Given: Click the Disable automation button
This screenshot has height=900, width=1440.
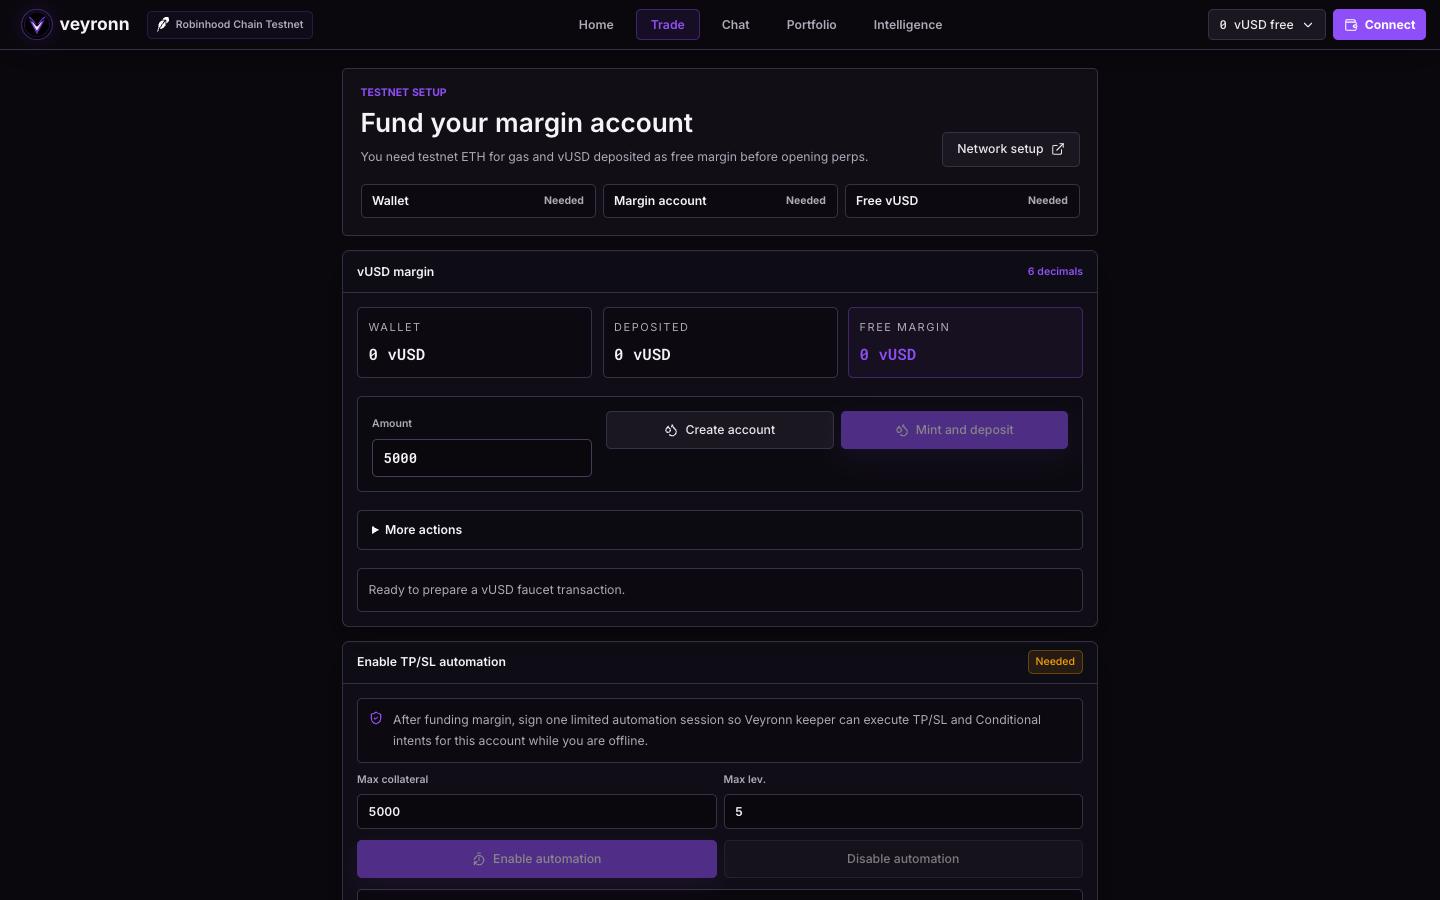Looking at the screenshot, I should point(903,859).
